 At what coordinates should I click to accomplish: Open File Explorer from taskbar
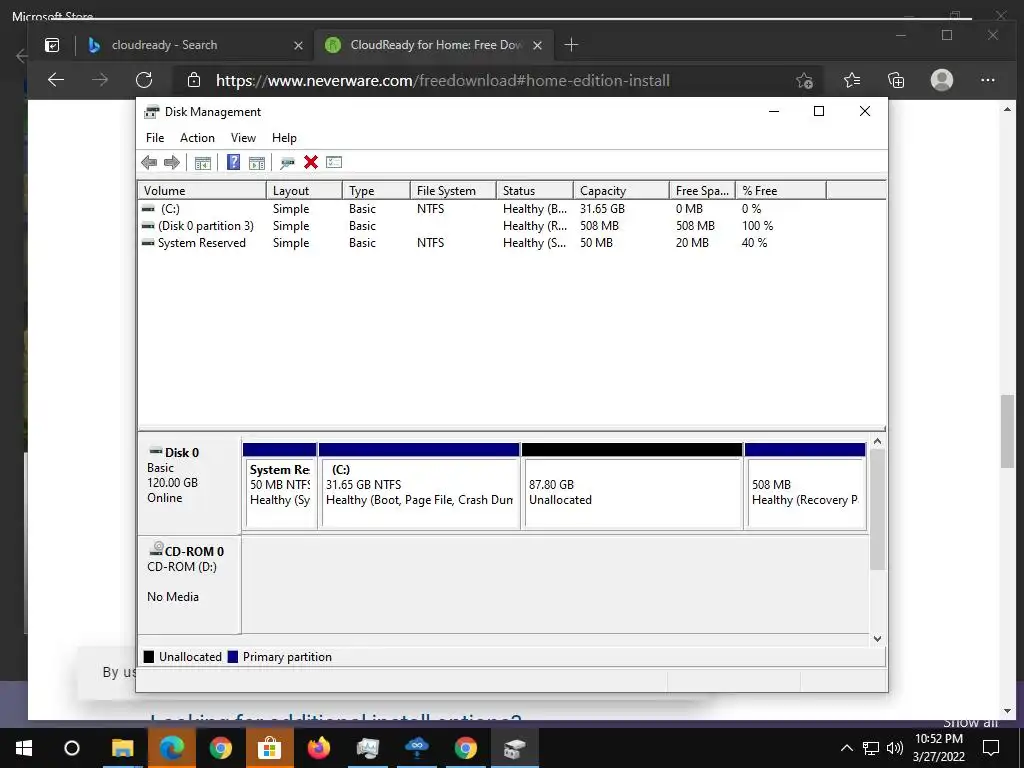122,748
